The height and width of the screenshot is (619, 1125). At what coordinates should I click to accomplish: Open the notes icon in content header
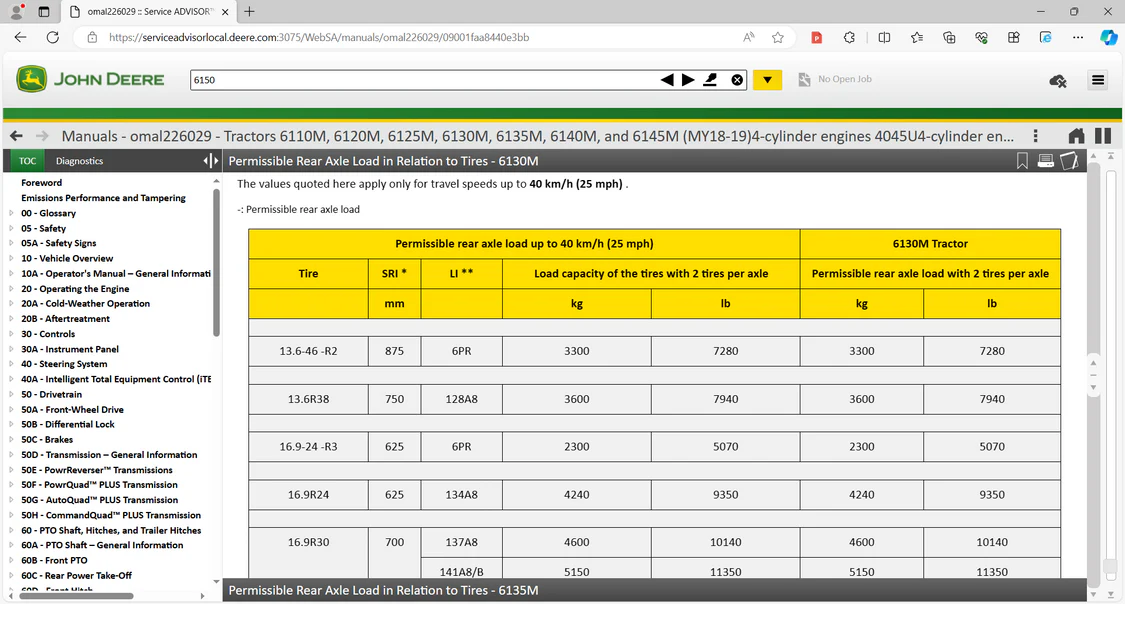[x=1069, y=161]
